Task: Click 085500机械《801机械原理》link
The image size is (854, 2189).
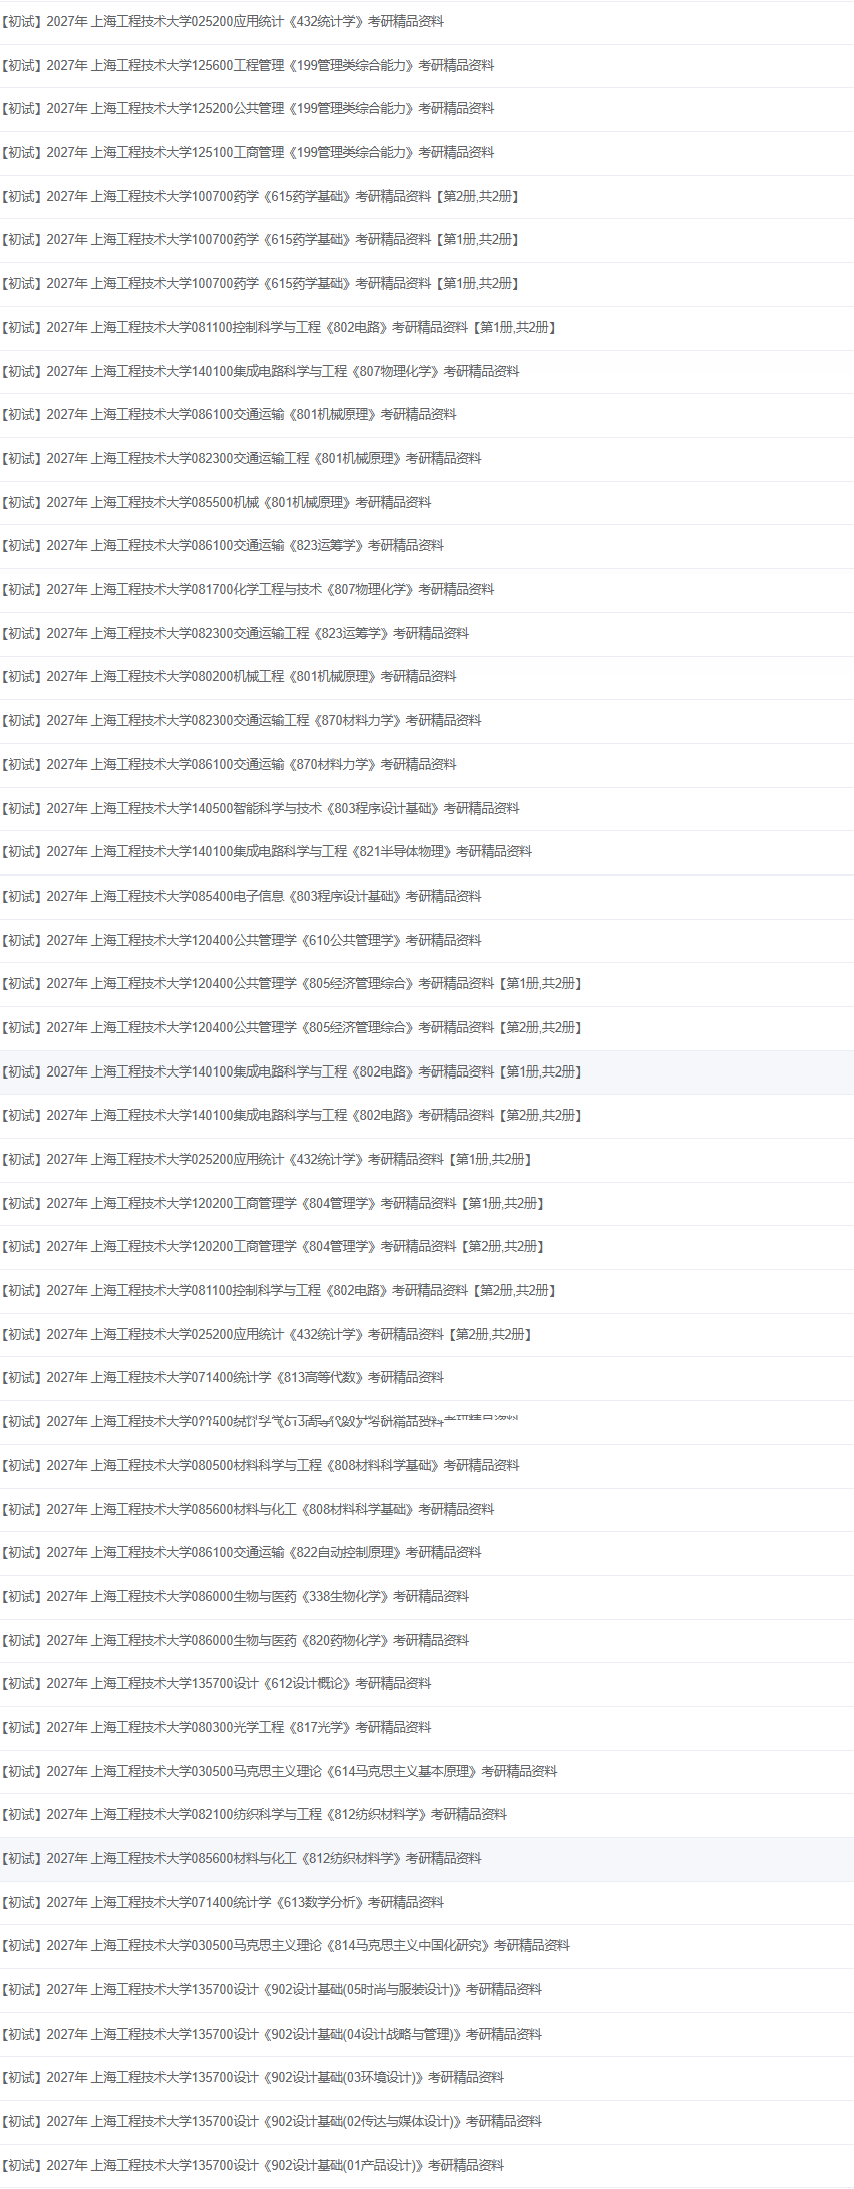Action: (x=216, y=502)
